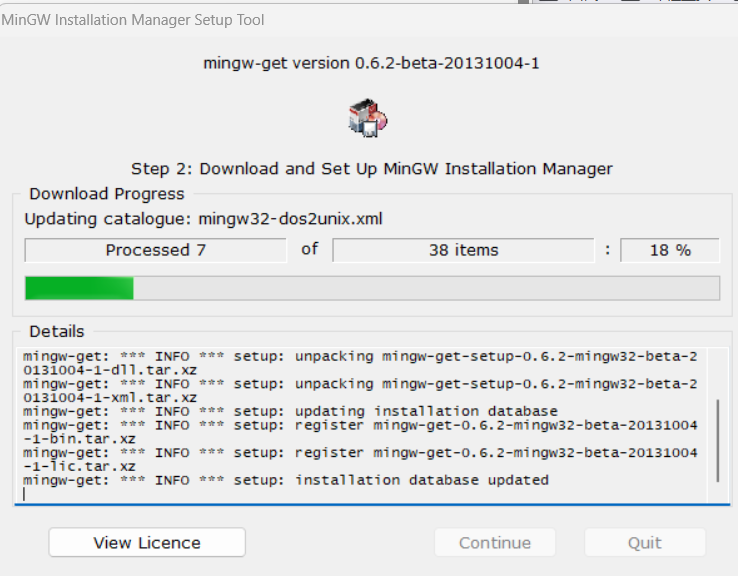Screen dimensions: 738x576
Task: Open the View Licence button
Action: pos(147,543)
